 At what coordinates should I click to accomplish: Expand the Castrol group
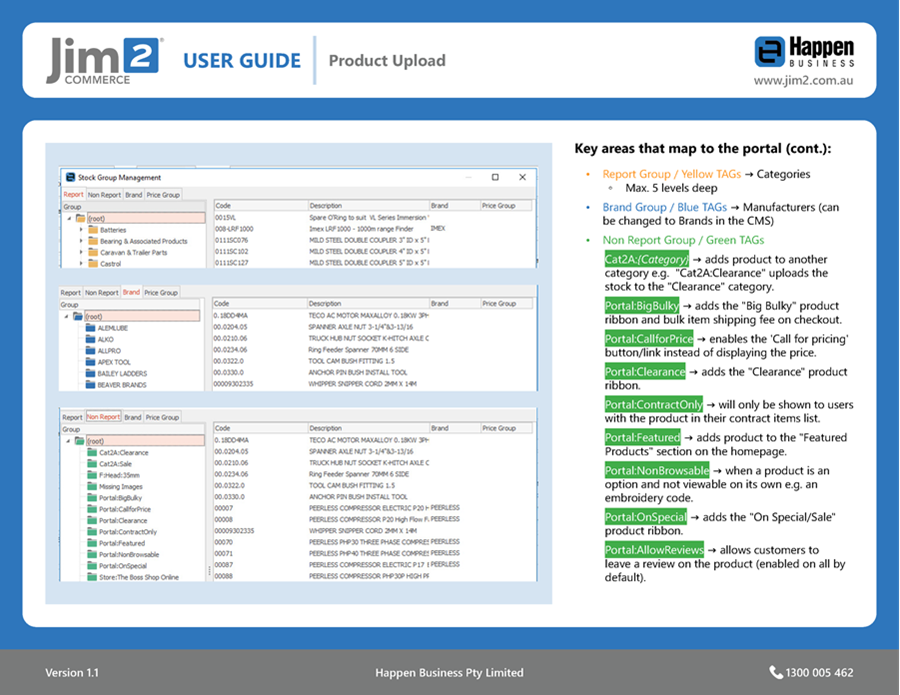point(81,263)
